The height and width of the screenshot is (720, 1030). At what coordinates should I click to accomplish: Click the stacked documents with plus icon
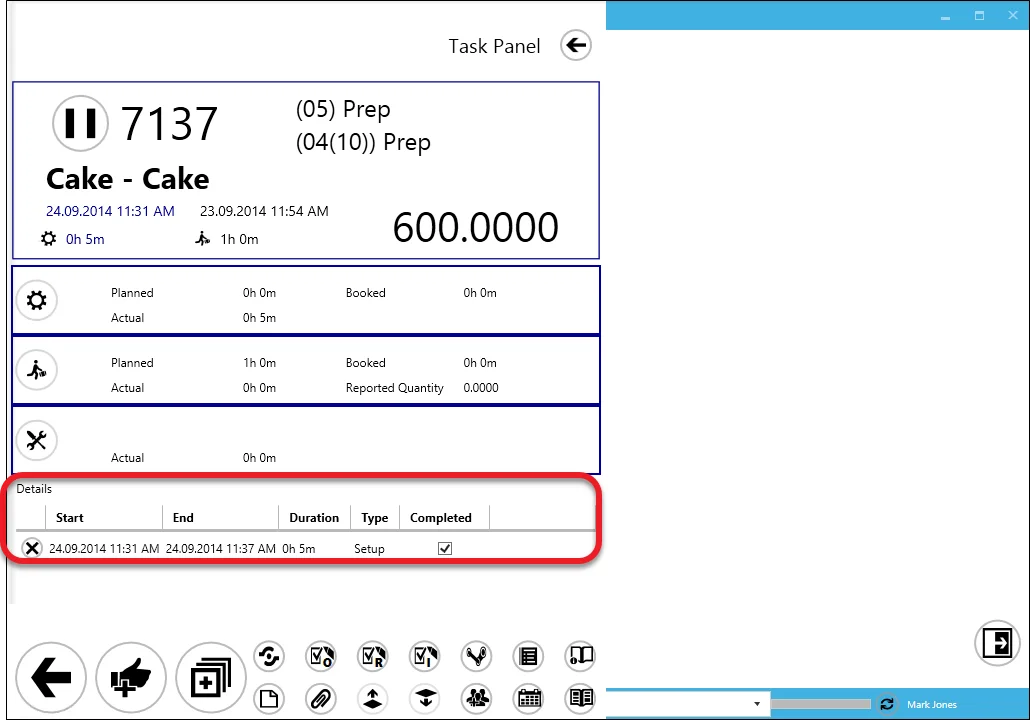pos(210,677)
